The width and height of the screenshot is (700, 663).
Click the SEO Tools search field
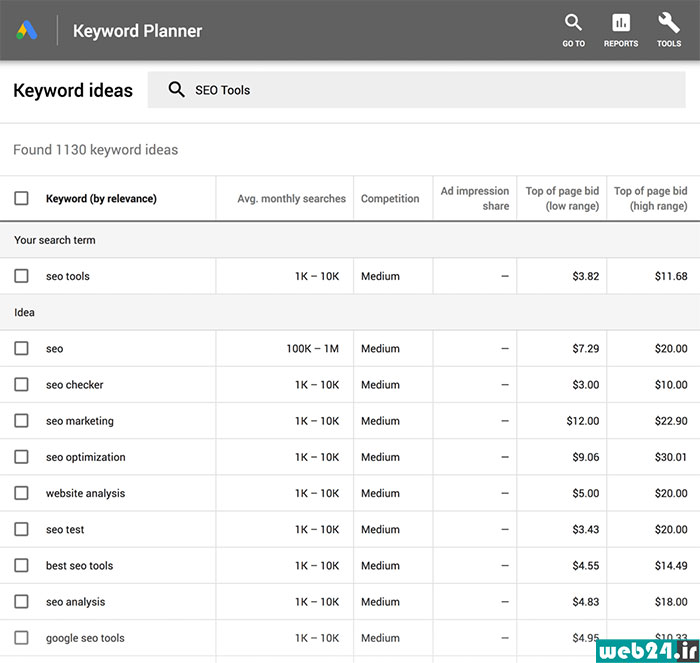[x=416, y=90]
